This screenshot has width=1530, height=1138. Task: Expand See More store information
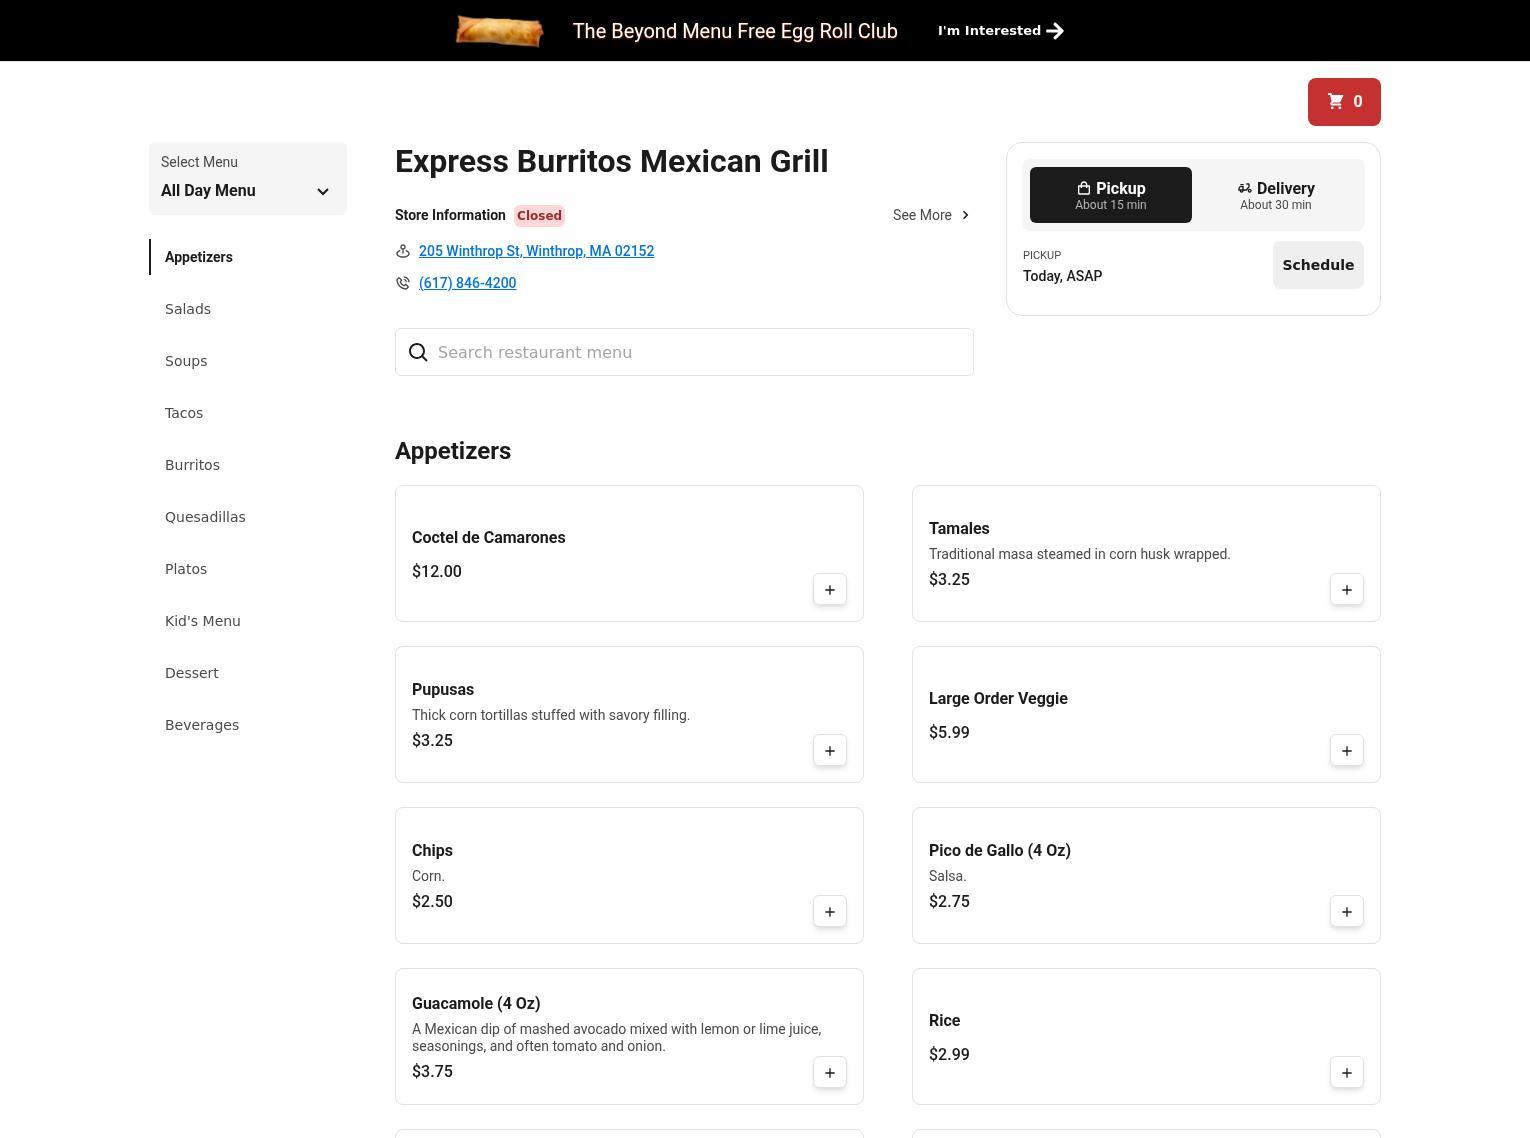tap(930, 215)
